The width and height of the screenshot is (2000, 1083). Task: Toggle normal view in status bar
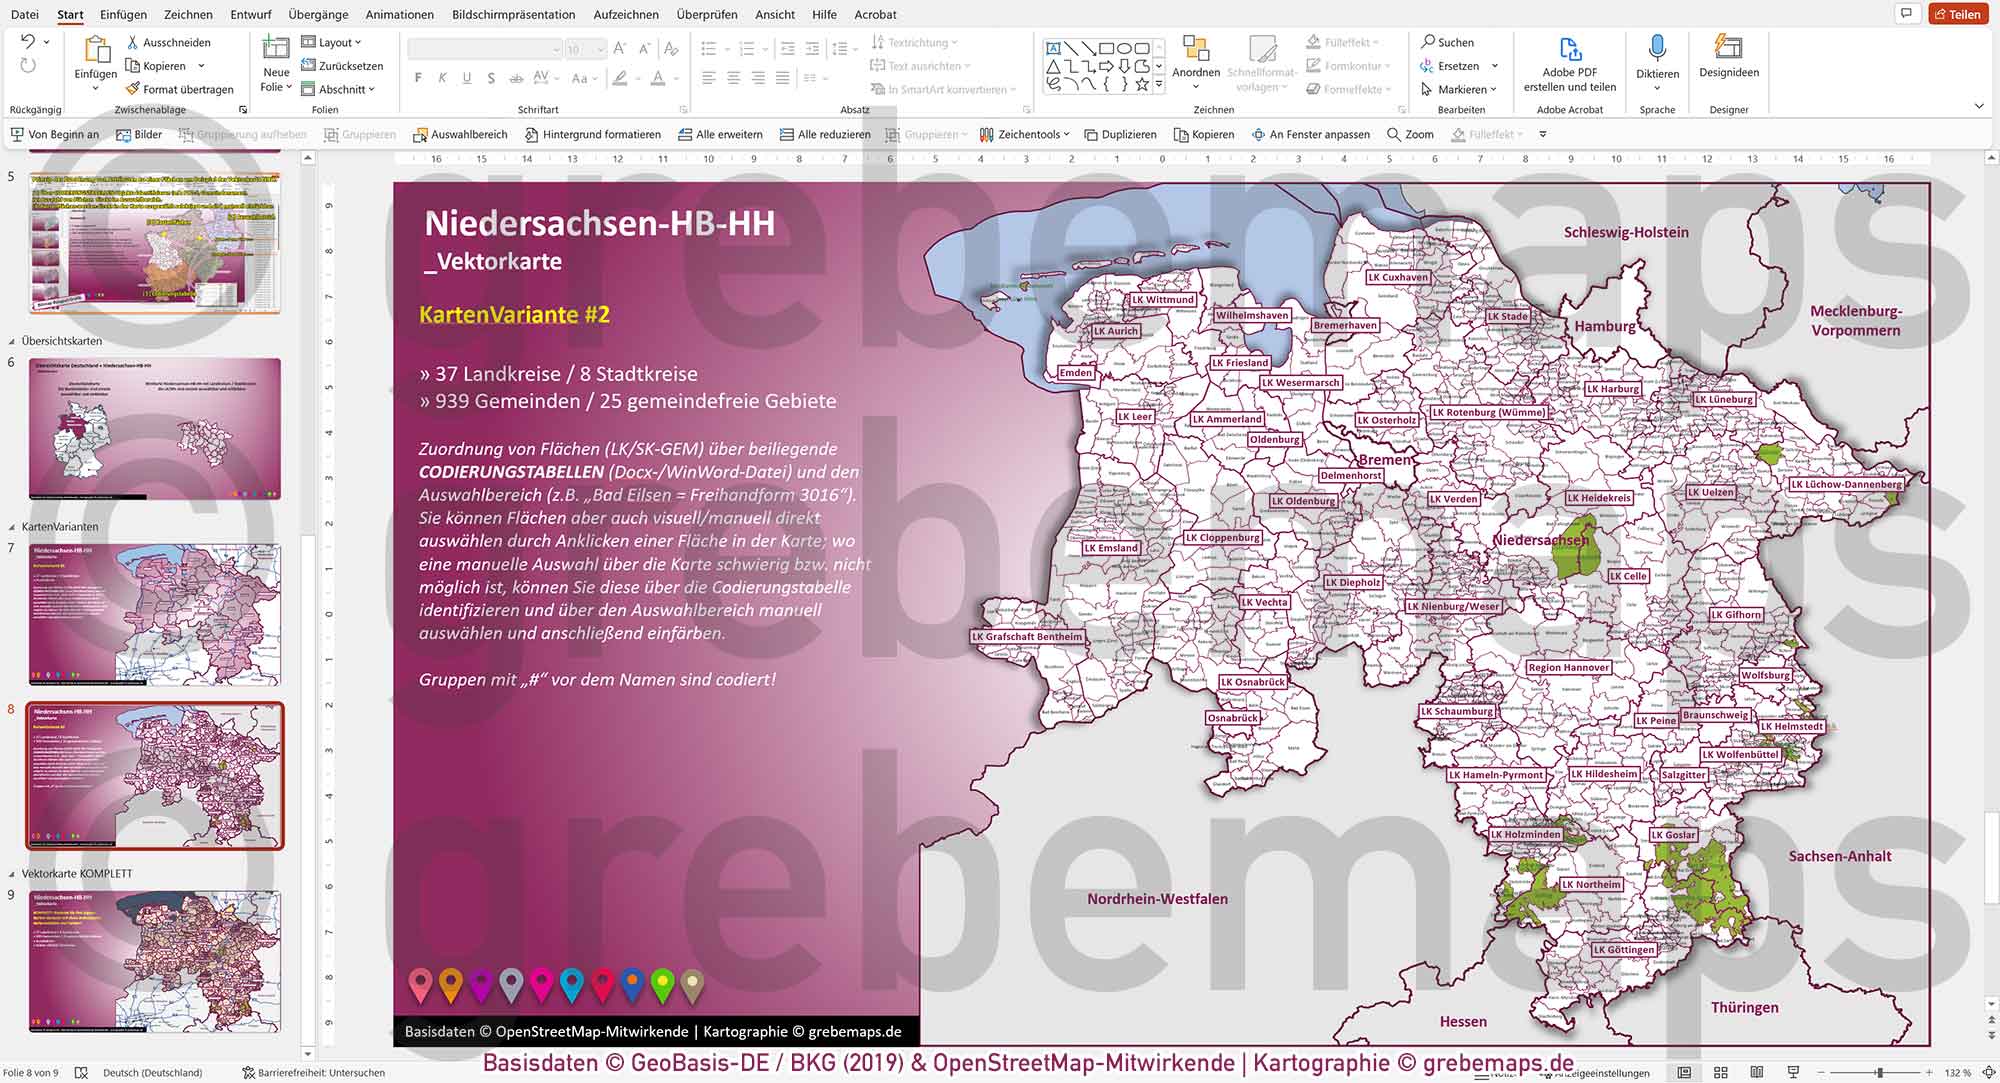point(1684,1072)
